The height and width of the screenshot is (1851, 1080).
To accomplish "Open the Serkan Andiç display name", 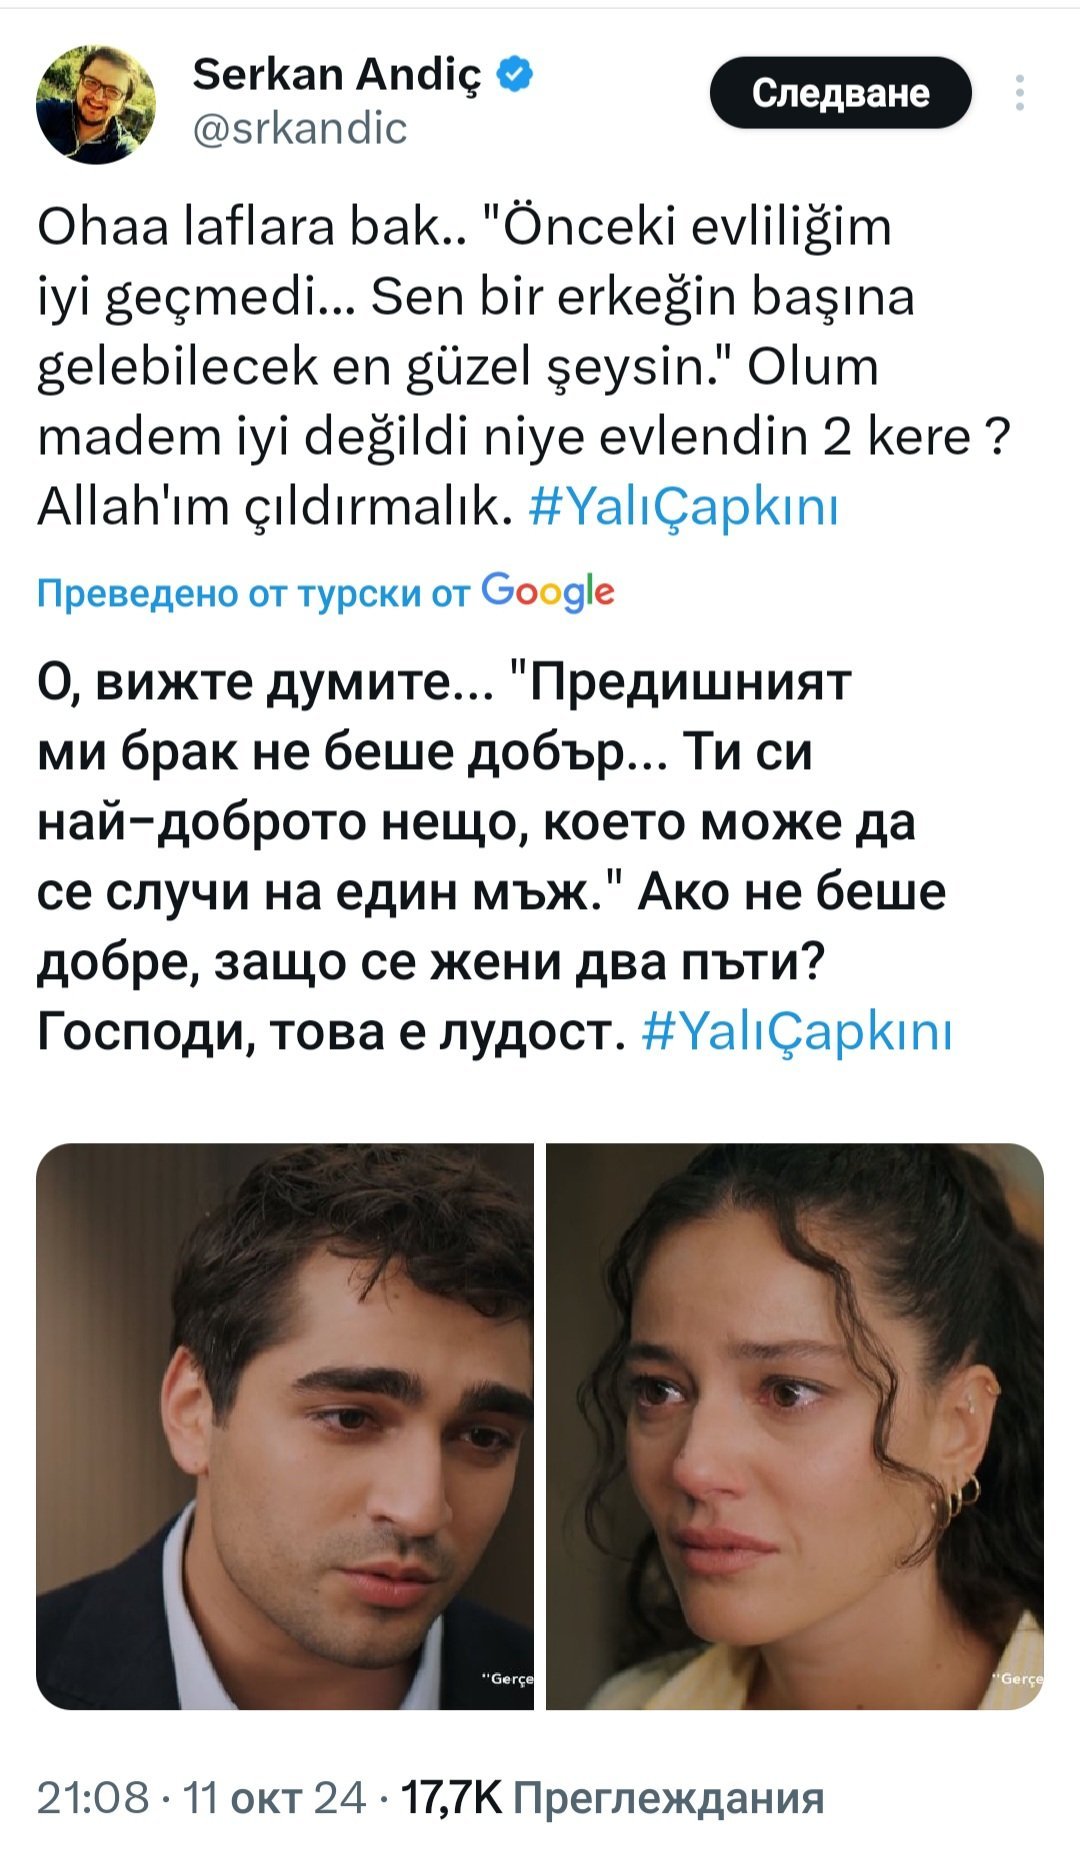I will point(337,74).
